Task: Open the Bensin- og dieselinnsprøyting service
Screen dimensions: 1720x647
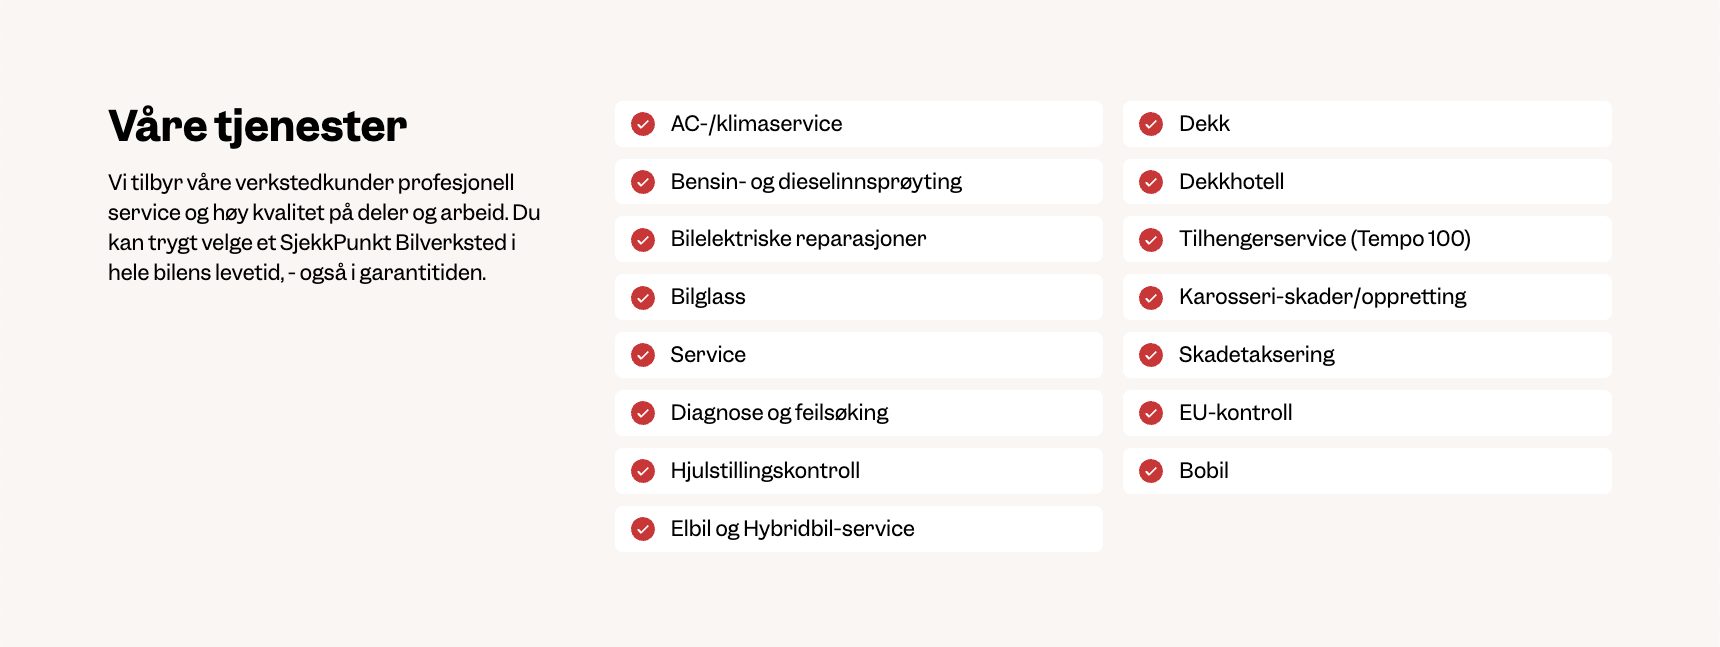Action: pos(816,182)
